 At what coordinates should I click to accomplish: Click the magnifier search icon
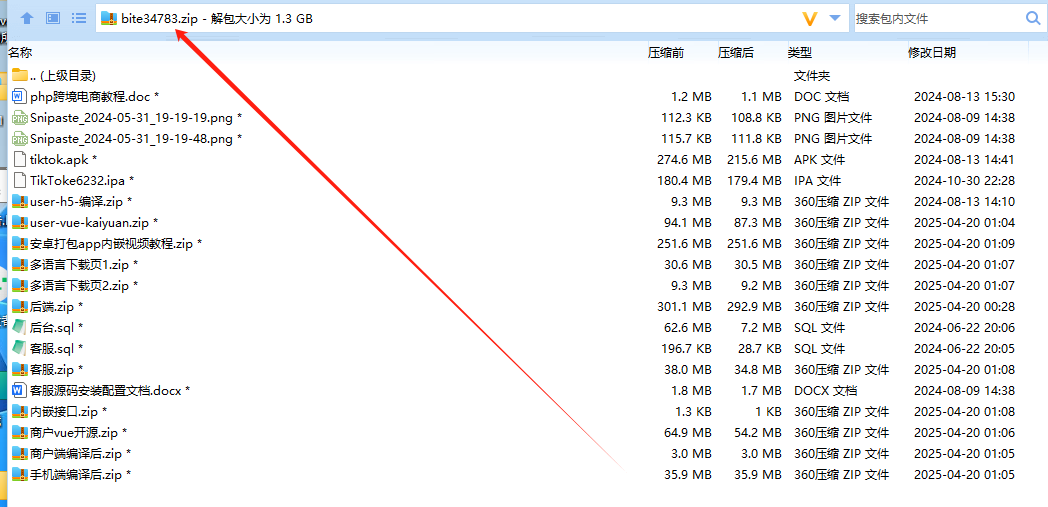point(1033,18)
